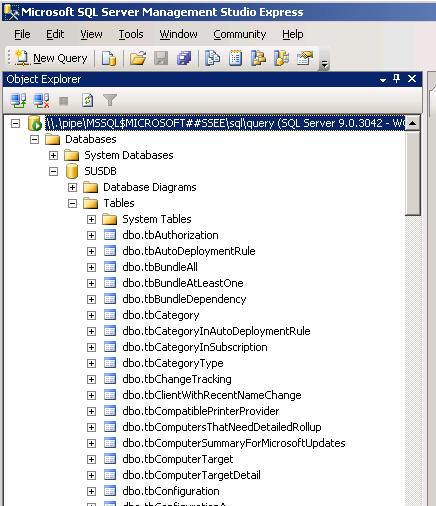
Task: Select dbo.tbComputerSummaryForMicrosoftUpdates table
Action: tap(234, 443)
